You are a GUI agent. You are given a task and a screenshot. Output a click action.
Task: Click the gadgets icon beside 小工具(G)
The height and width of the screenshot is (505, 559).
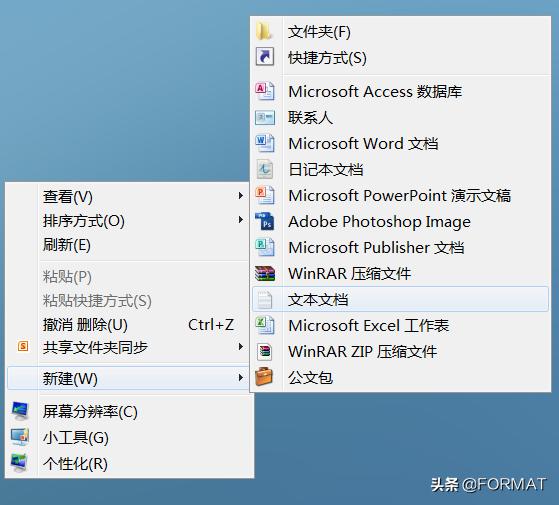20,437
